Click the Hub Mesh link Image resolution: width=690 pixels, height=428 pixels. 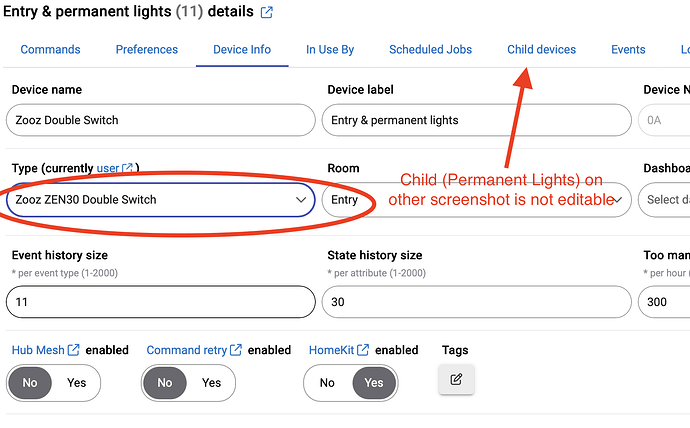pyautogui.click(x=38, y=350)
